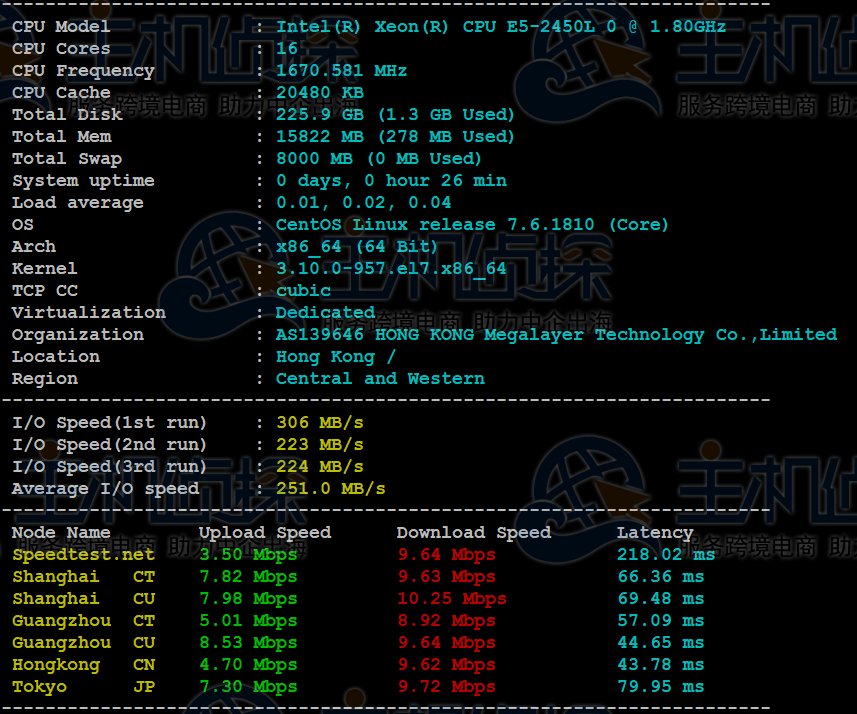Select arch value x86_64 (64 Bit)
The width and height of the screenshot is (857, 714).
357,247
